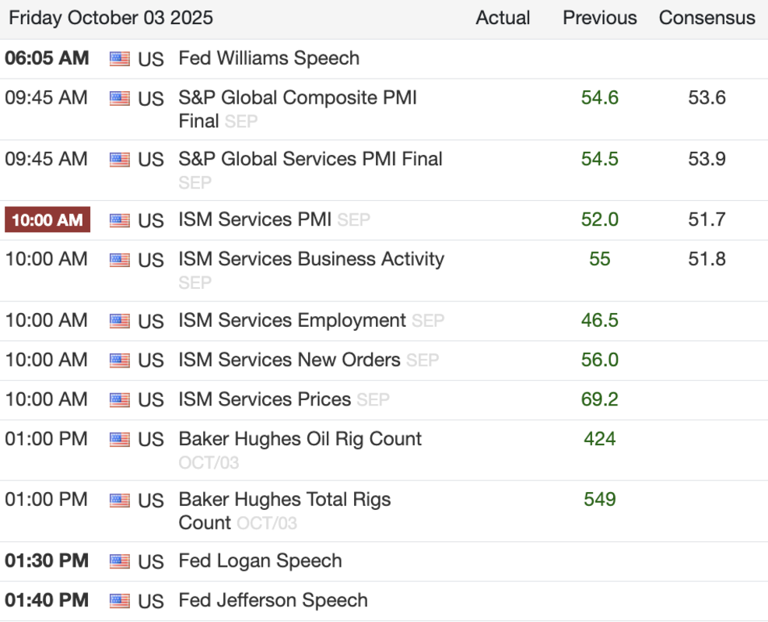Screen dimensions: 768x622
Task: Click the consensus value 51.7 for ISM Services PMI
Action: (x=707, y=219)
